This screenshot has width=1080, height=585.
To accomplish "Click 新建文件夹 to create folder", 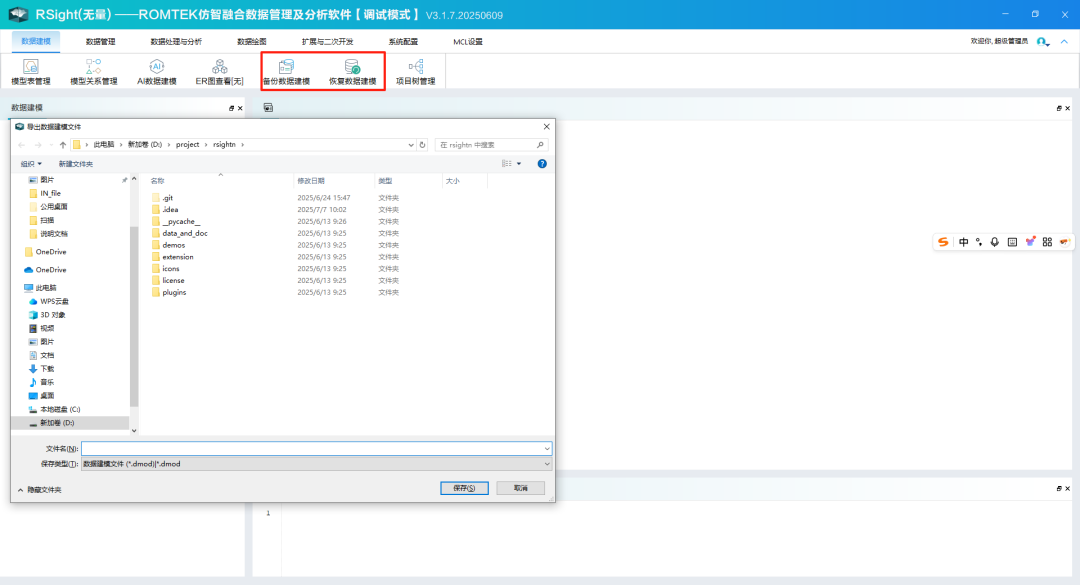I will 76,164.
